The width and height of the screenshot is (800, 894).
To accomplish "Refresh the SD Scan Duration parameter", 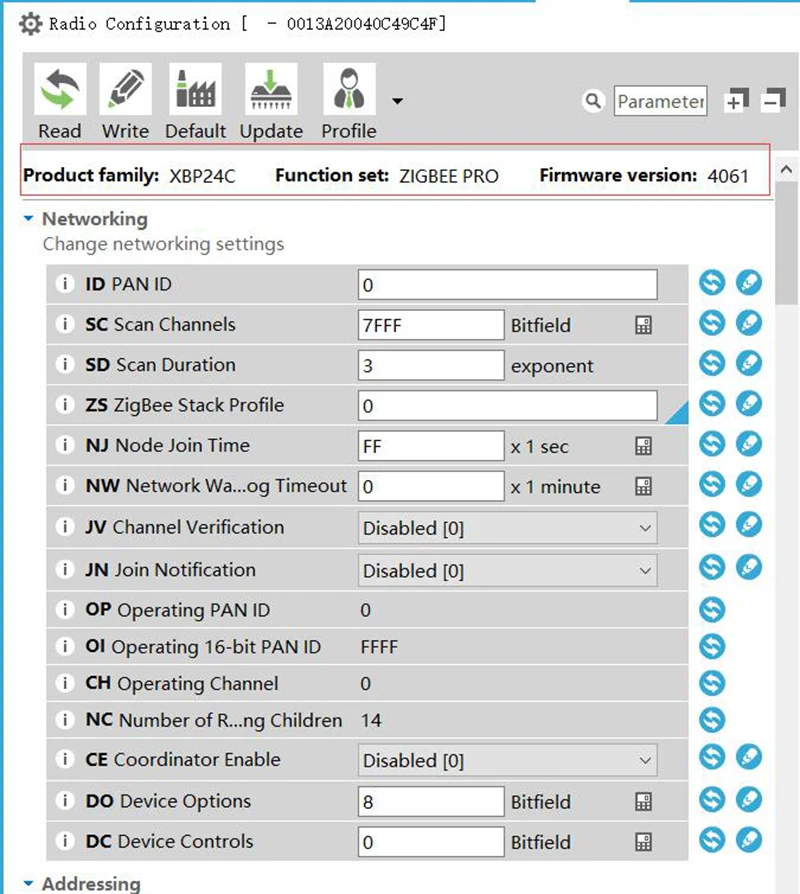I will [712, 363].
